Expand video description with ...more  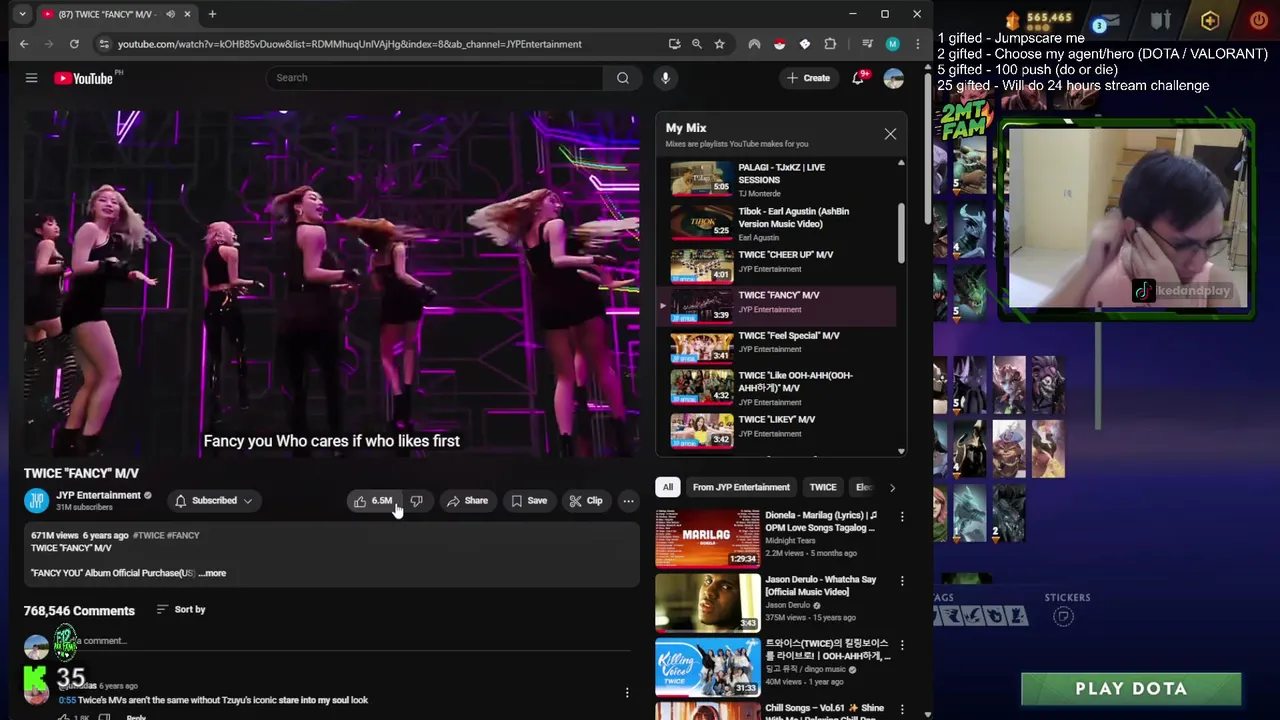pyautogui.click(x=213, y=574)
